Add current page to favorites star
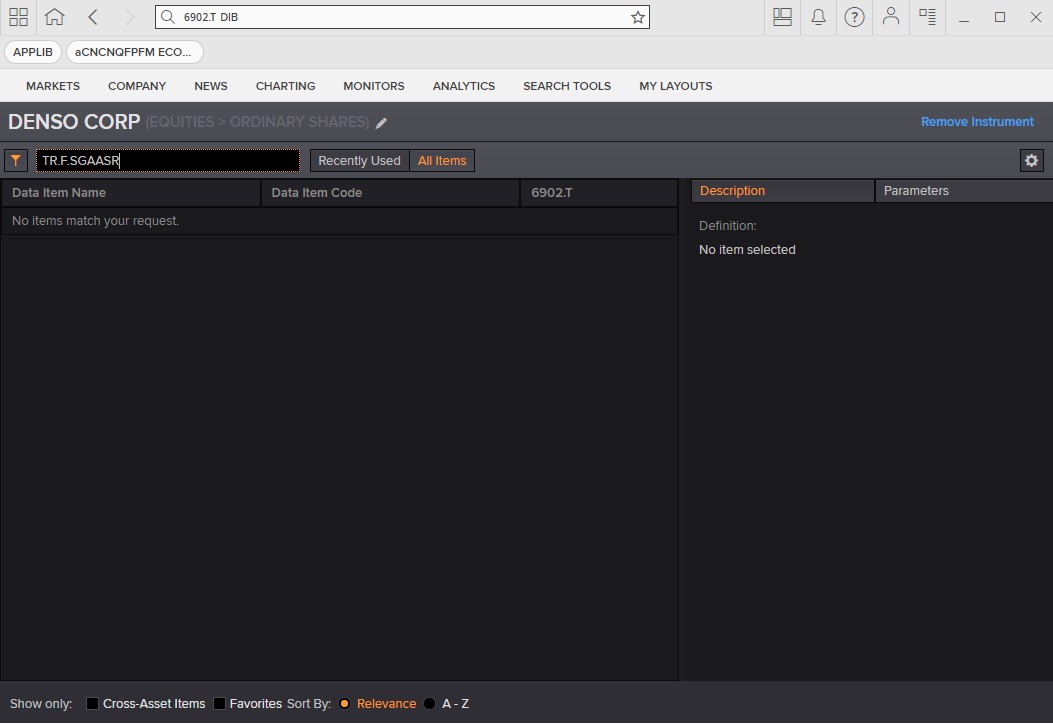 click(x=637, y=17)
